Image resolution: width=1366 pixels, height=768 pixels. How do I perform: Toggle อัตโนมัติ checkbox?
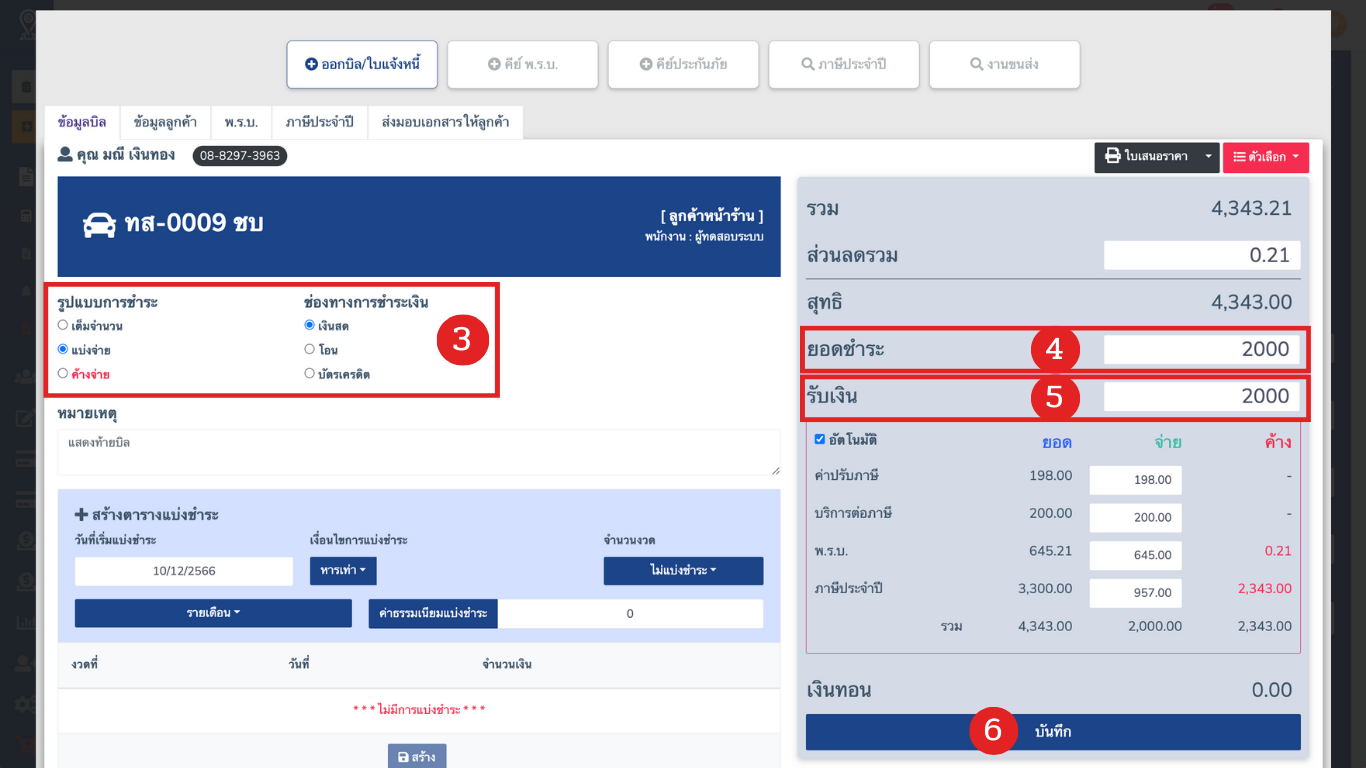(x=820, y=439)
